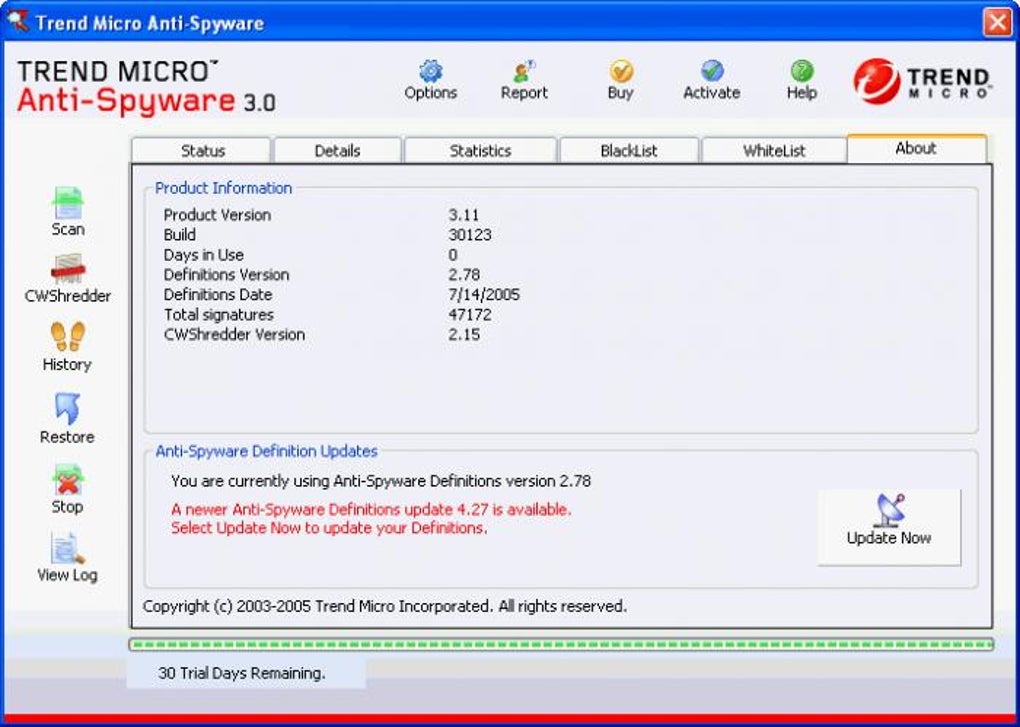Click the currently using Definitions version text
Screen dimensions: 1020x727
click(381, 481)
